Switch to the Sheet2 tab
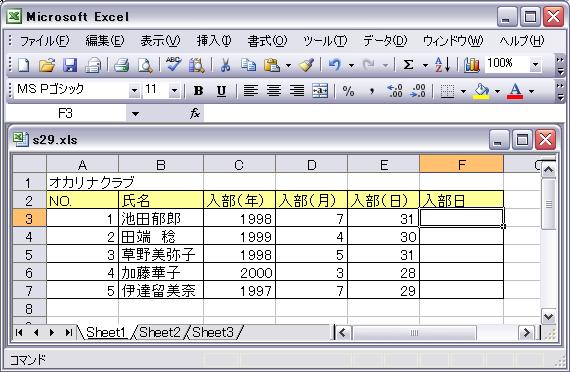Image resolution: width=570 pixels, height=372 pixels. (160, 332)
